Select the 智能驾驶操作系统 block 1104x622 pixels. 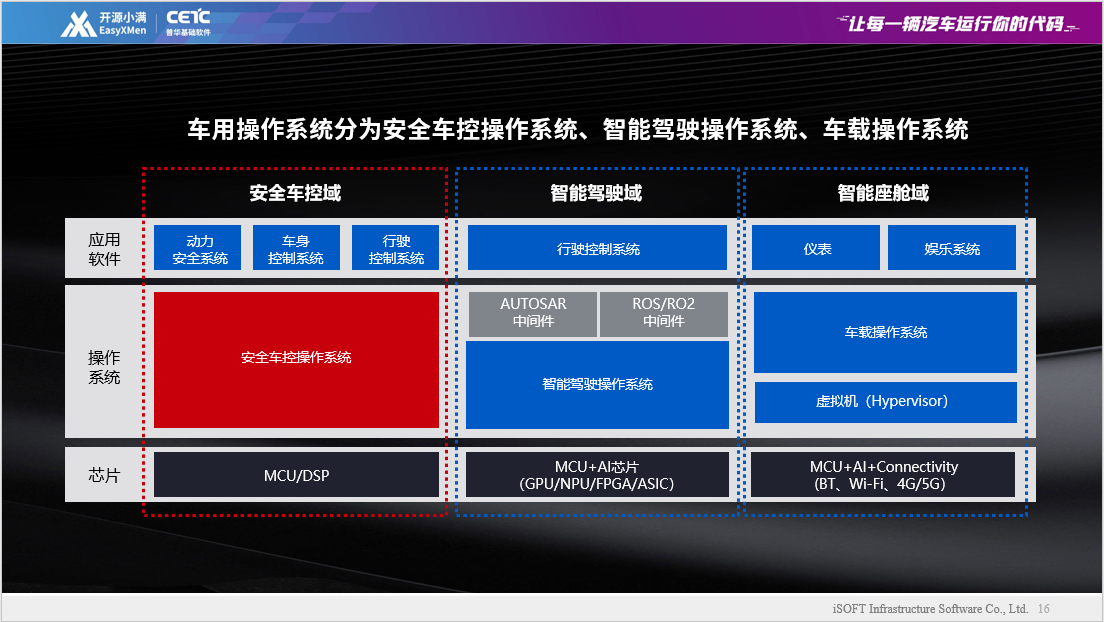click(597, 385)
